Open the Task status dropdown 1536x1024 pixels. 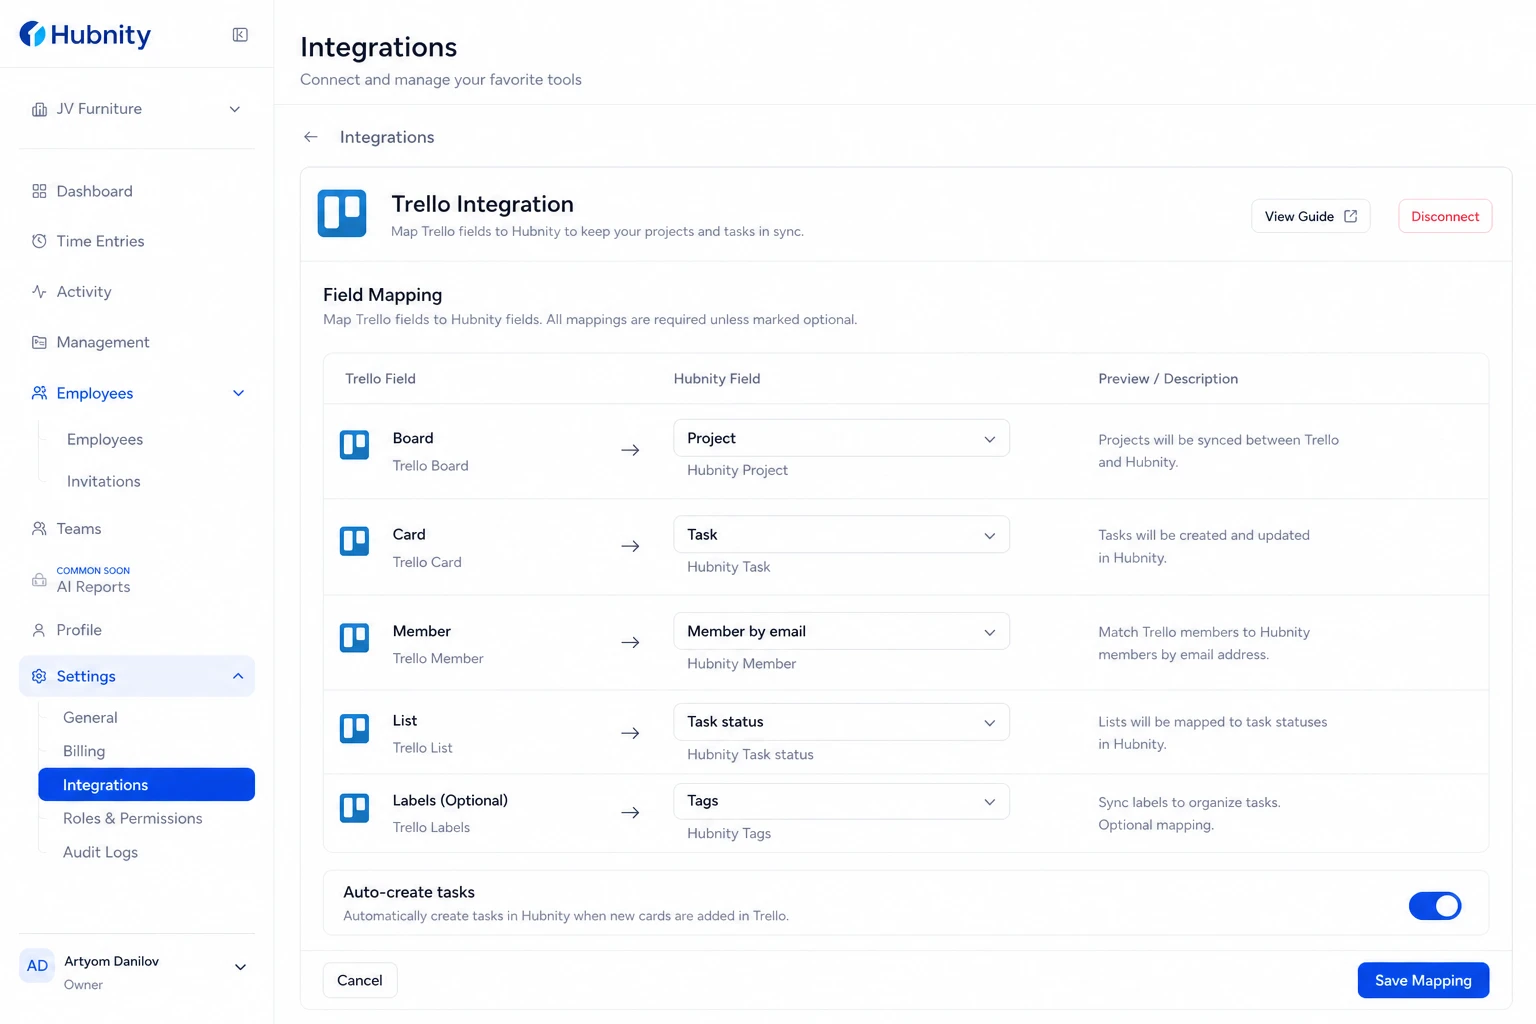click(x=841, y=722)
